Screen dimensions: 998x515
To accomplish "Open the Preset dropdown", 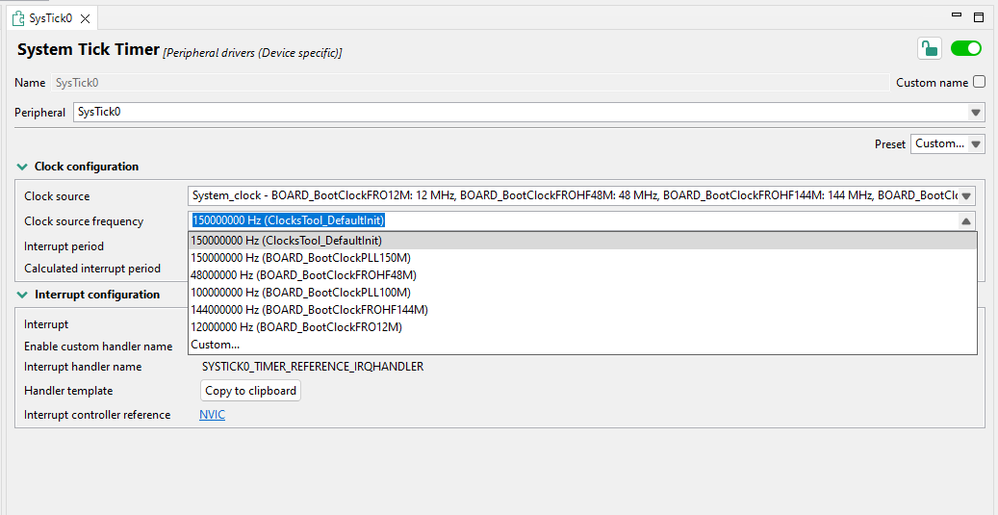I will pyautogui.click(x=976, y=144).
